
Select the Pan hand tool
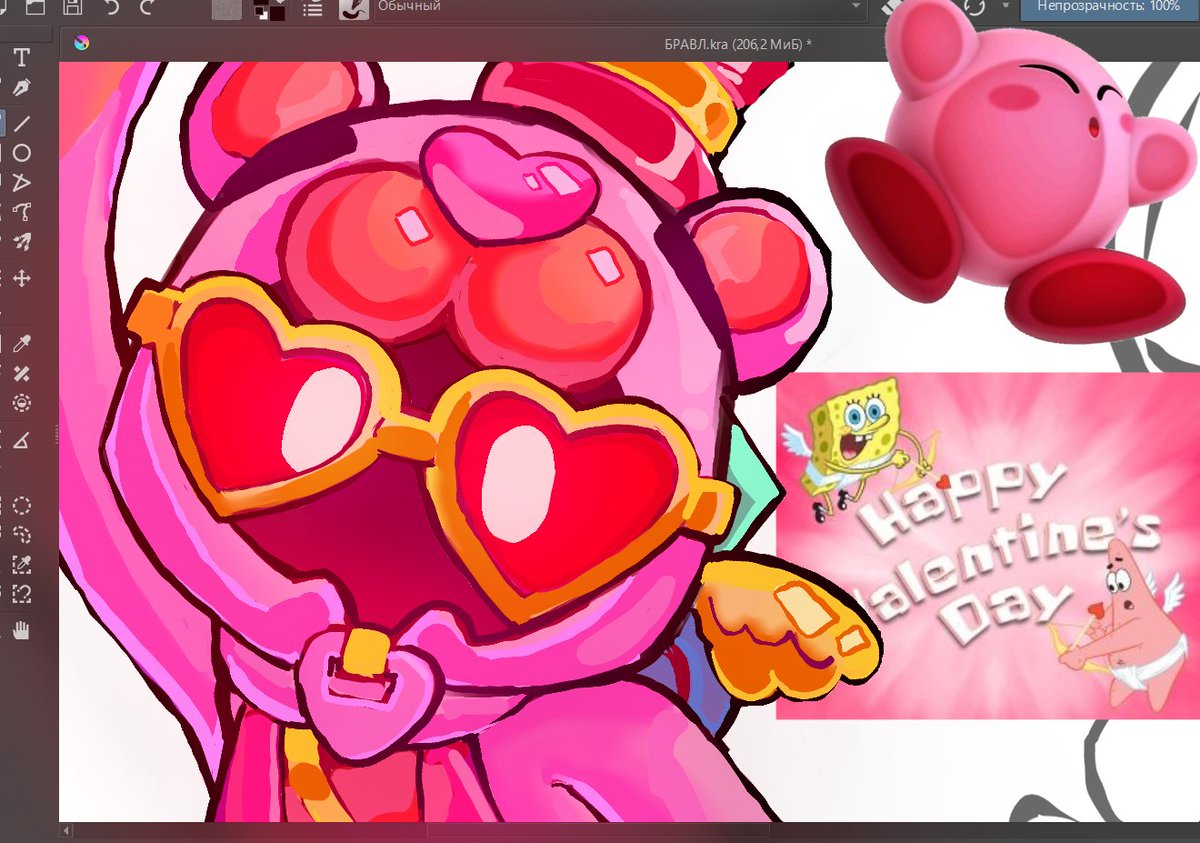(21, 630)
